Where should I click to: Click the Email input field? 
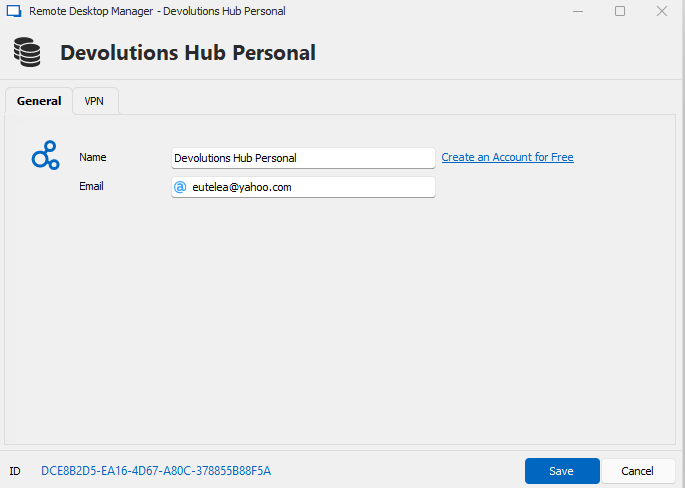tap(303, 187)
